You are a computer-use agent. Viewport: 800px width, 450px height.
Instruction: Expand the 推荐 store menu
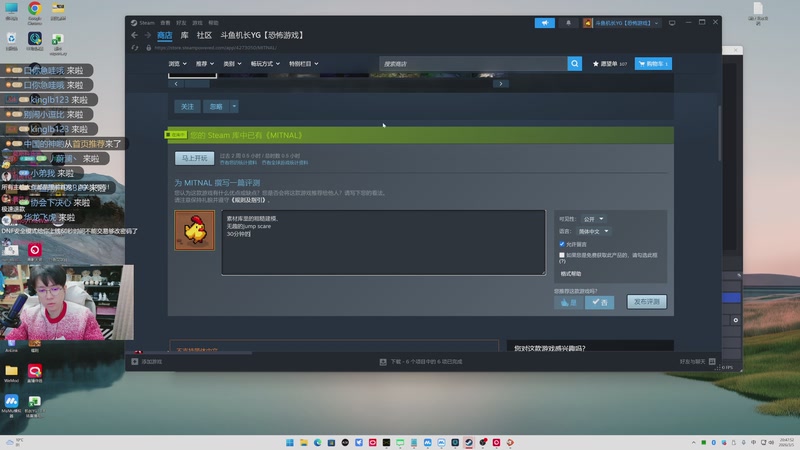point(205,64)
